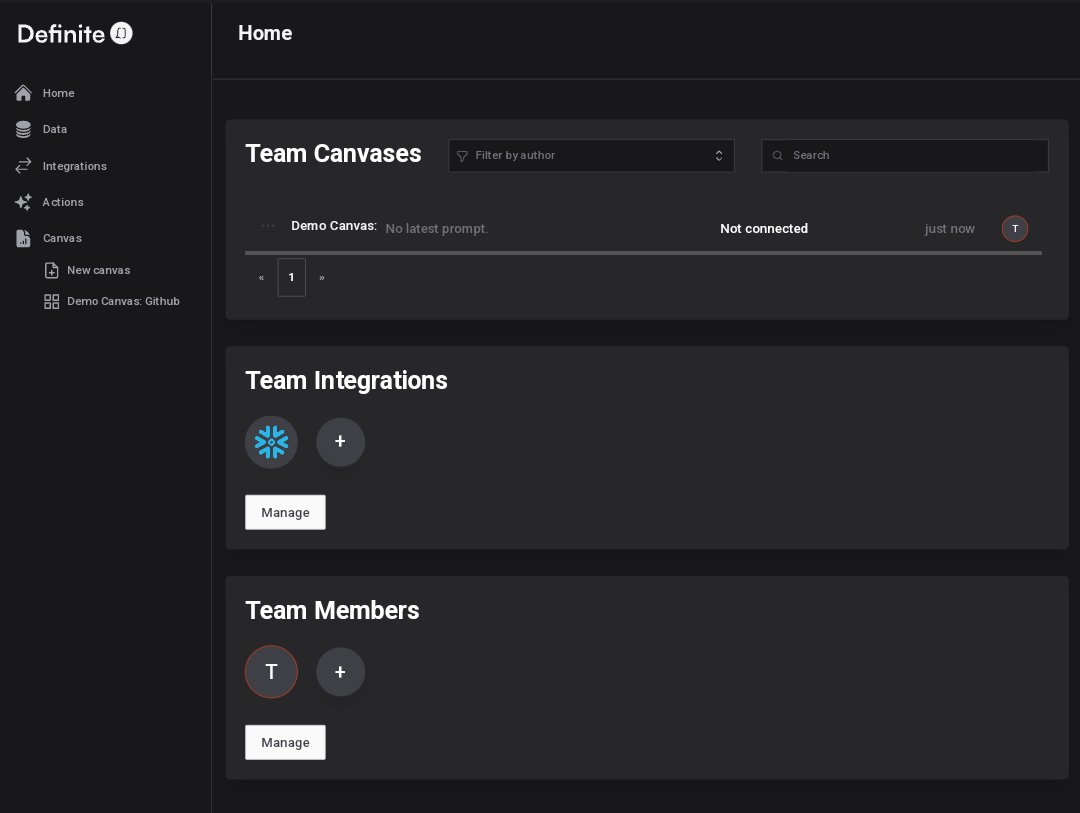Select the Integrations menu item
The image size is (1080, 813).
[75, 166]
